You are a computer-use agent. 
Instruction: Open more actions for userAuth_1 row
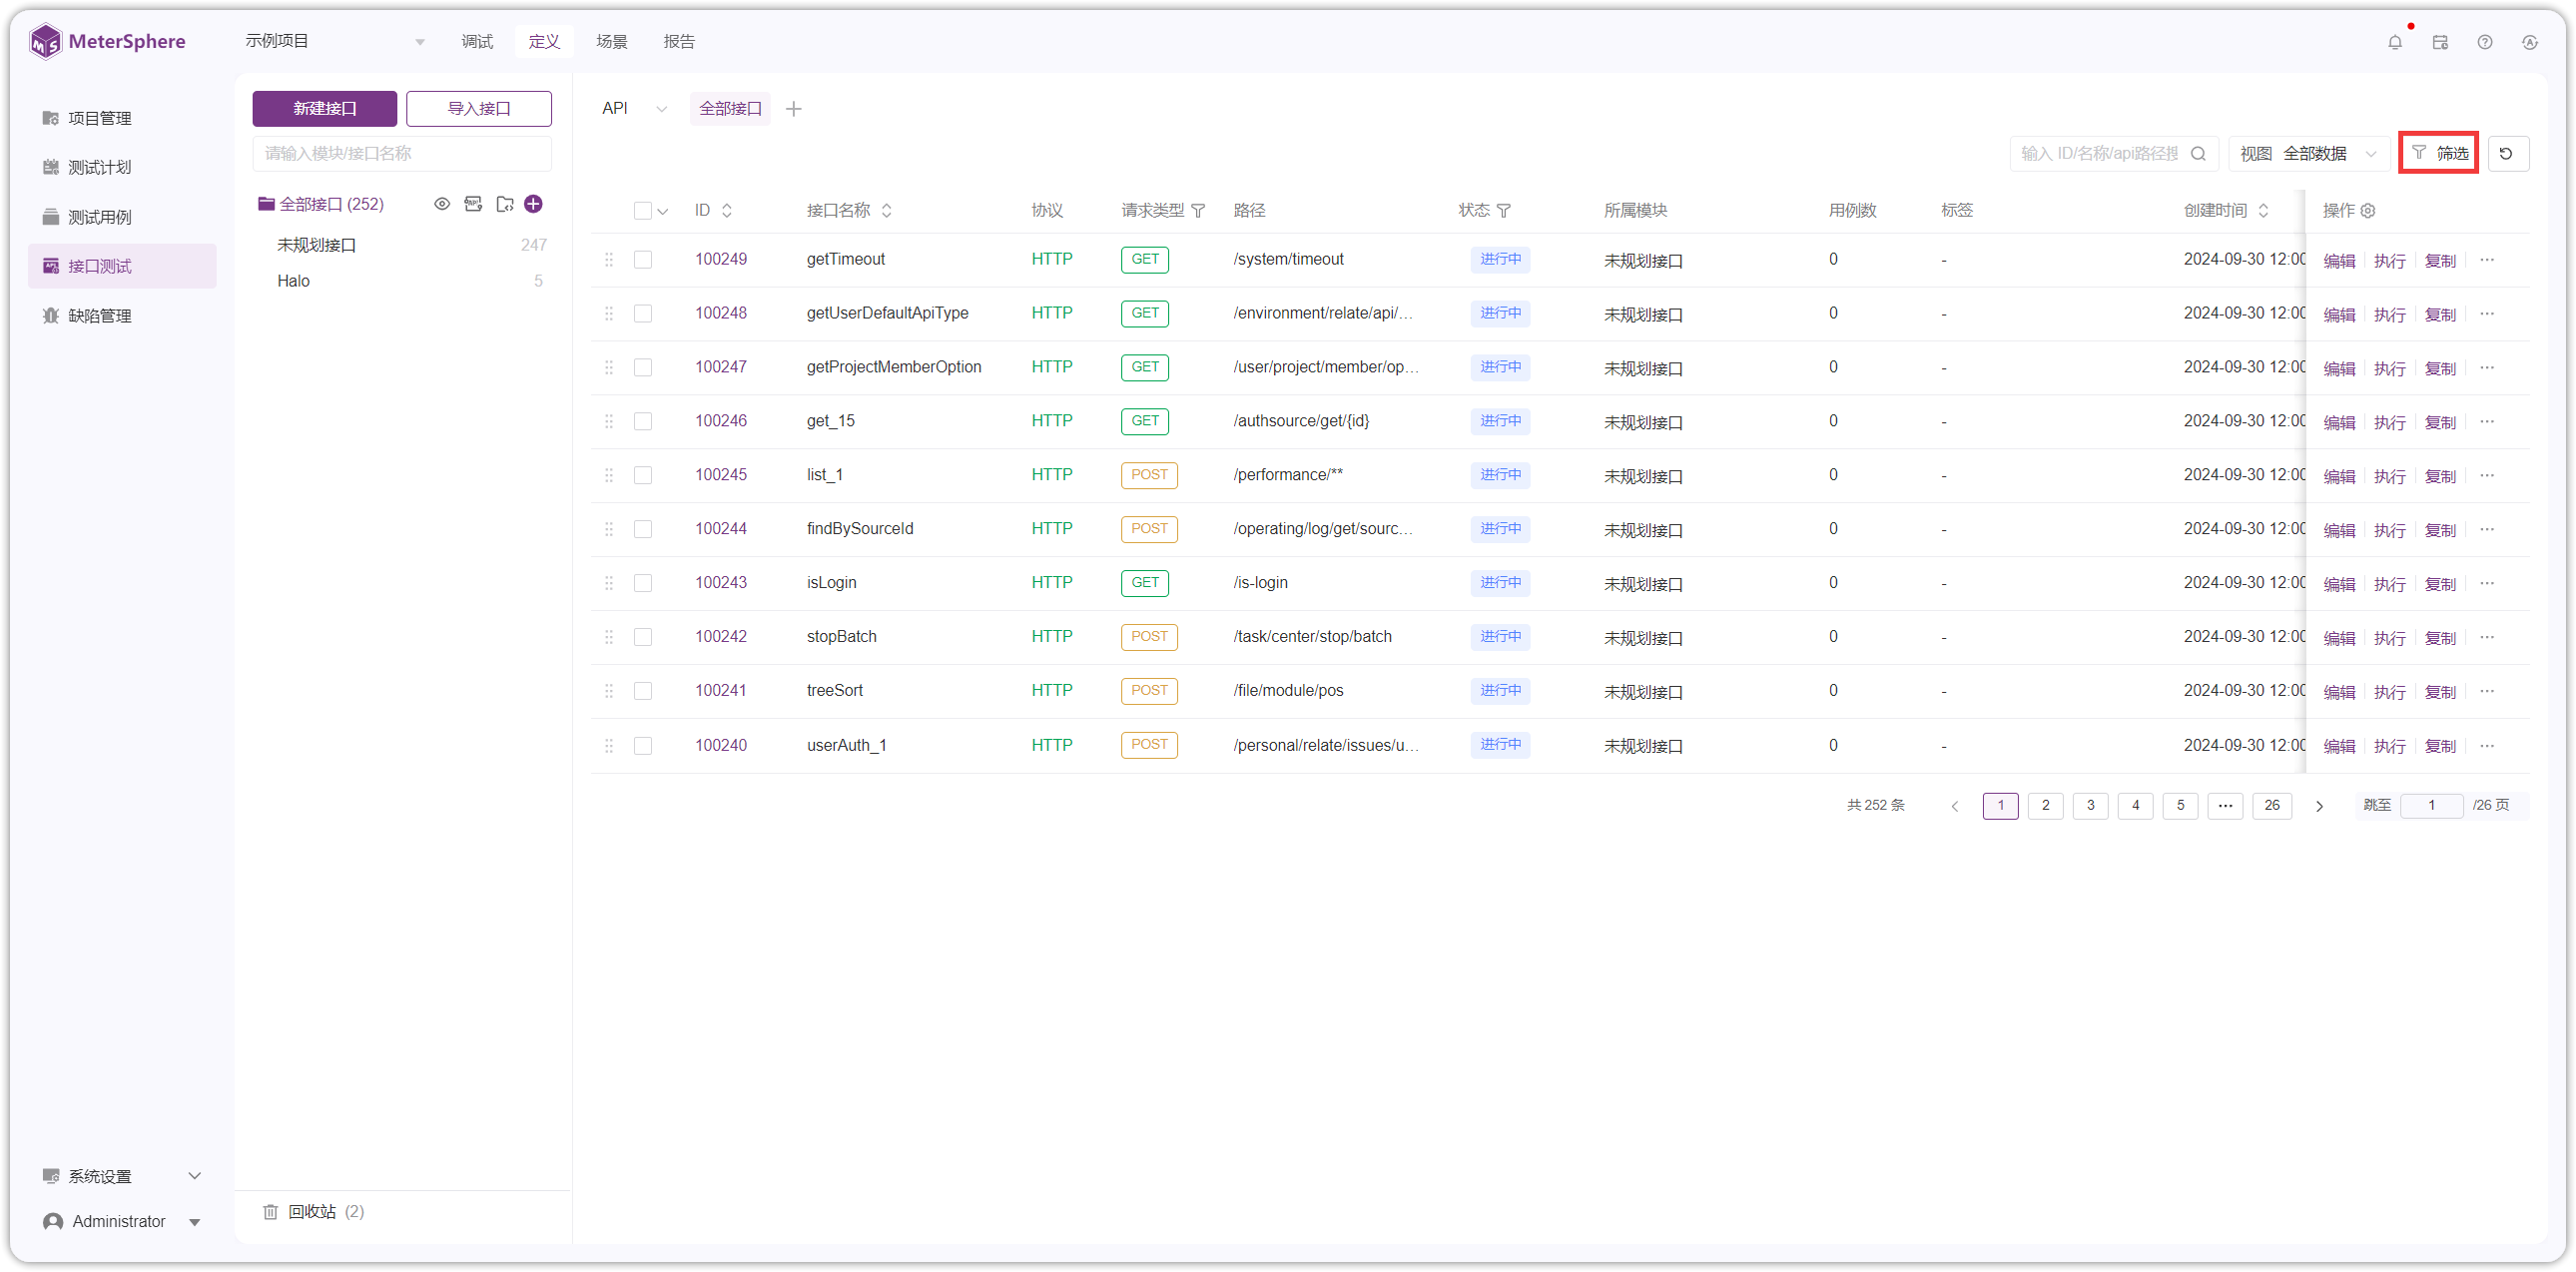[x=2487, y=745]
